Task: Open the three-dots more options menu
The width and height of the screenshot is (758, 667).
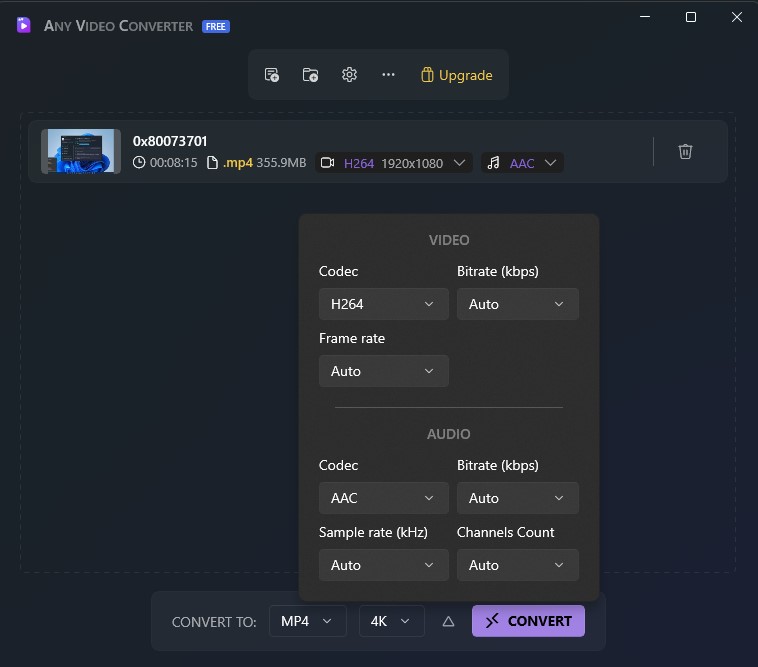Action: click(388, 75)
